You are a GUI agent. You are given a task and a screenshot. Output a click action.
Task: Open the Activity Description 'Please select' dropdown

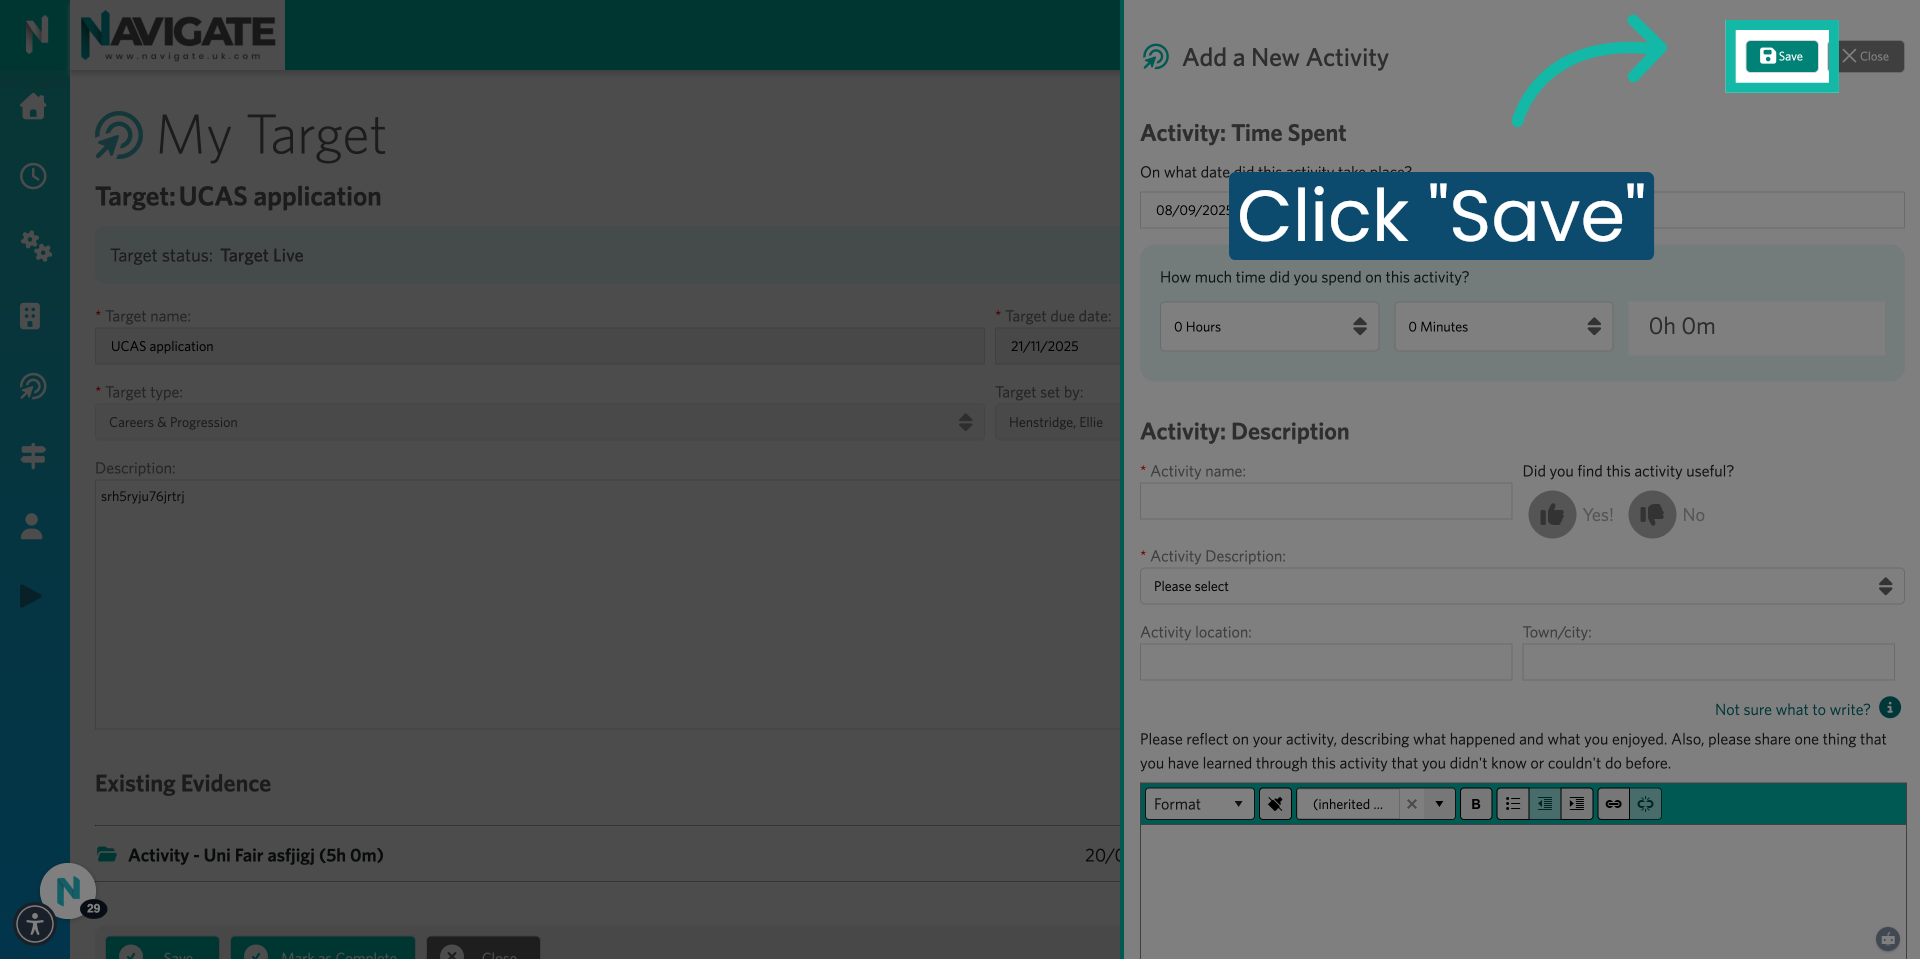(1522, 586)
